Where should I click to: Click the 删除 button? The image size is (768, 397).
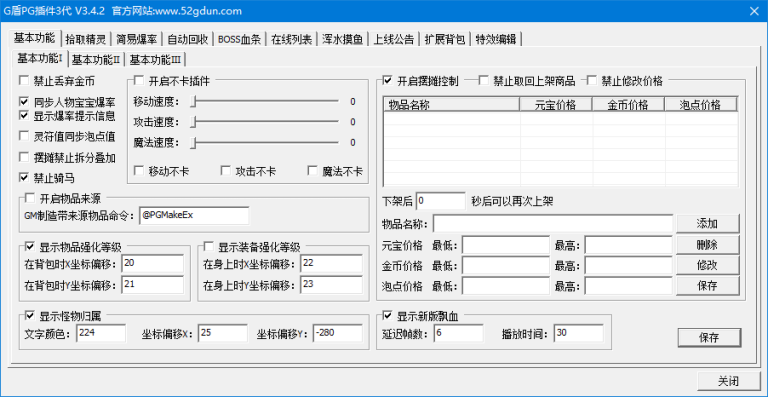coord(707,244)
